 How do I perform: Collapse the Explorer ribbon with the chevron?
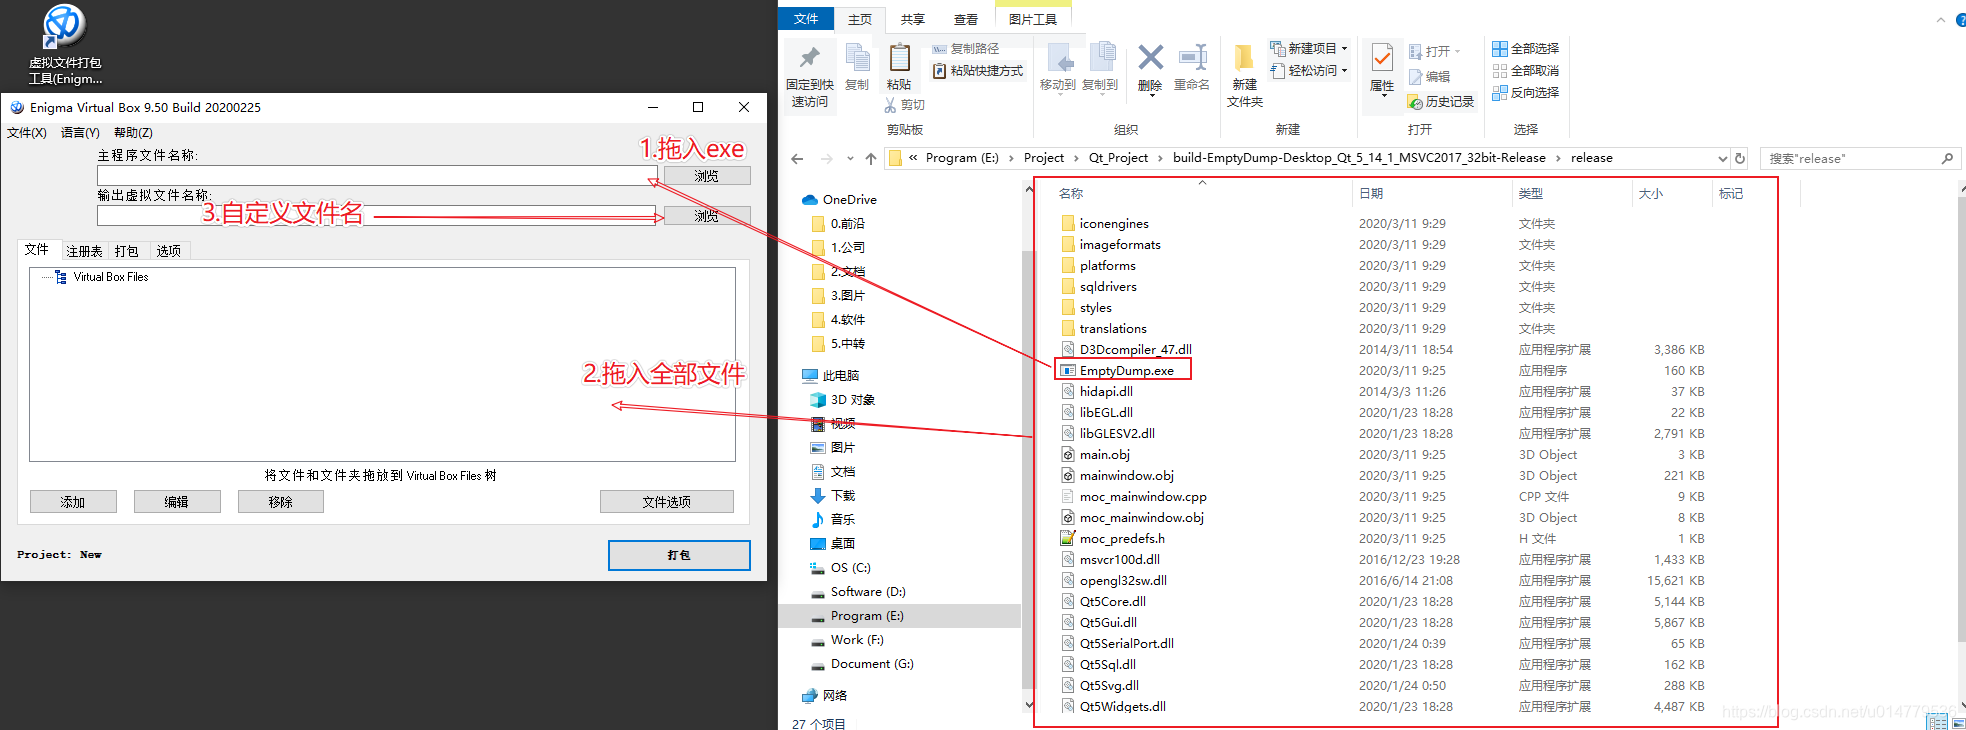point(1941,19)
